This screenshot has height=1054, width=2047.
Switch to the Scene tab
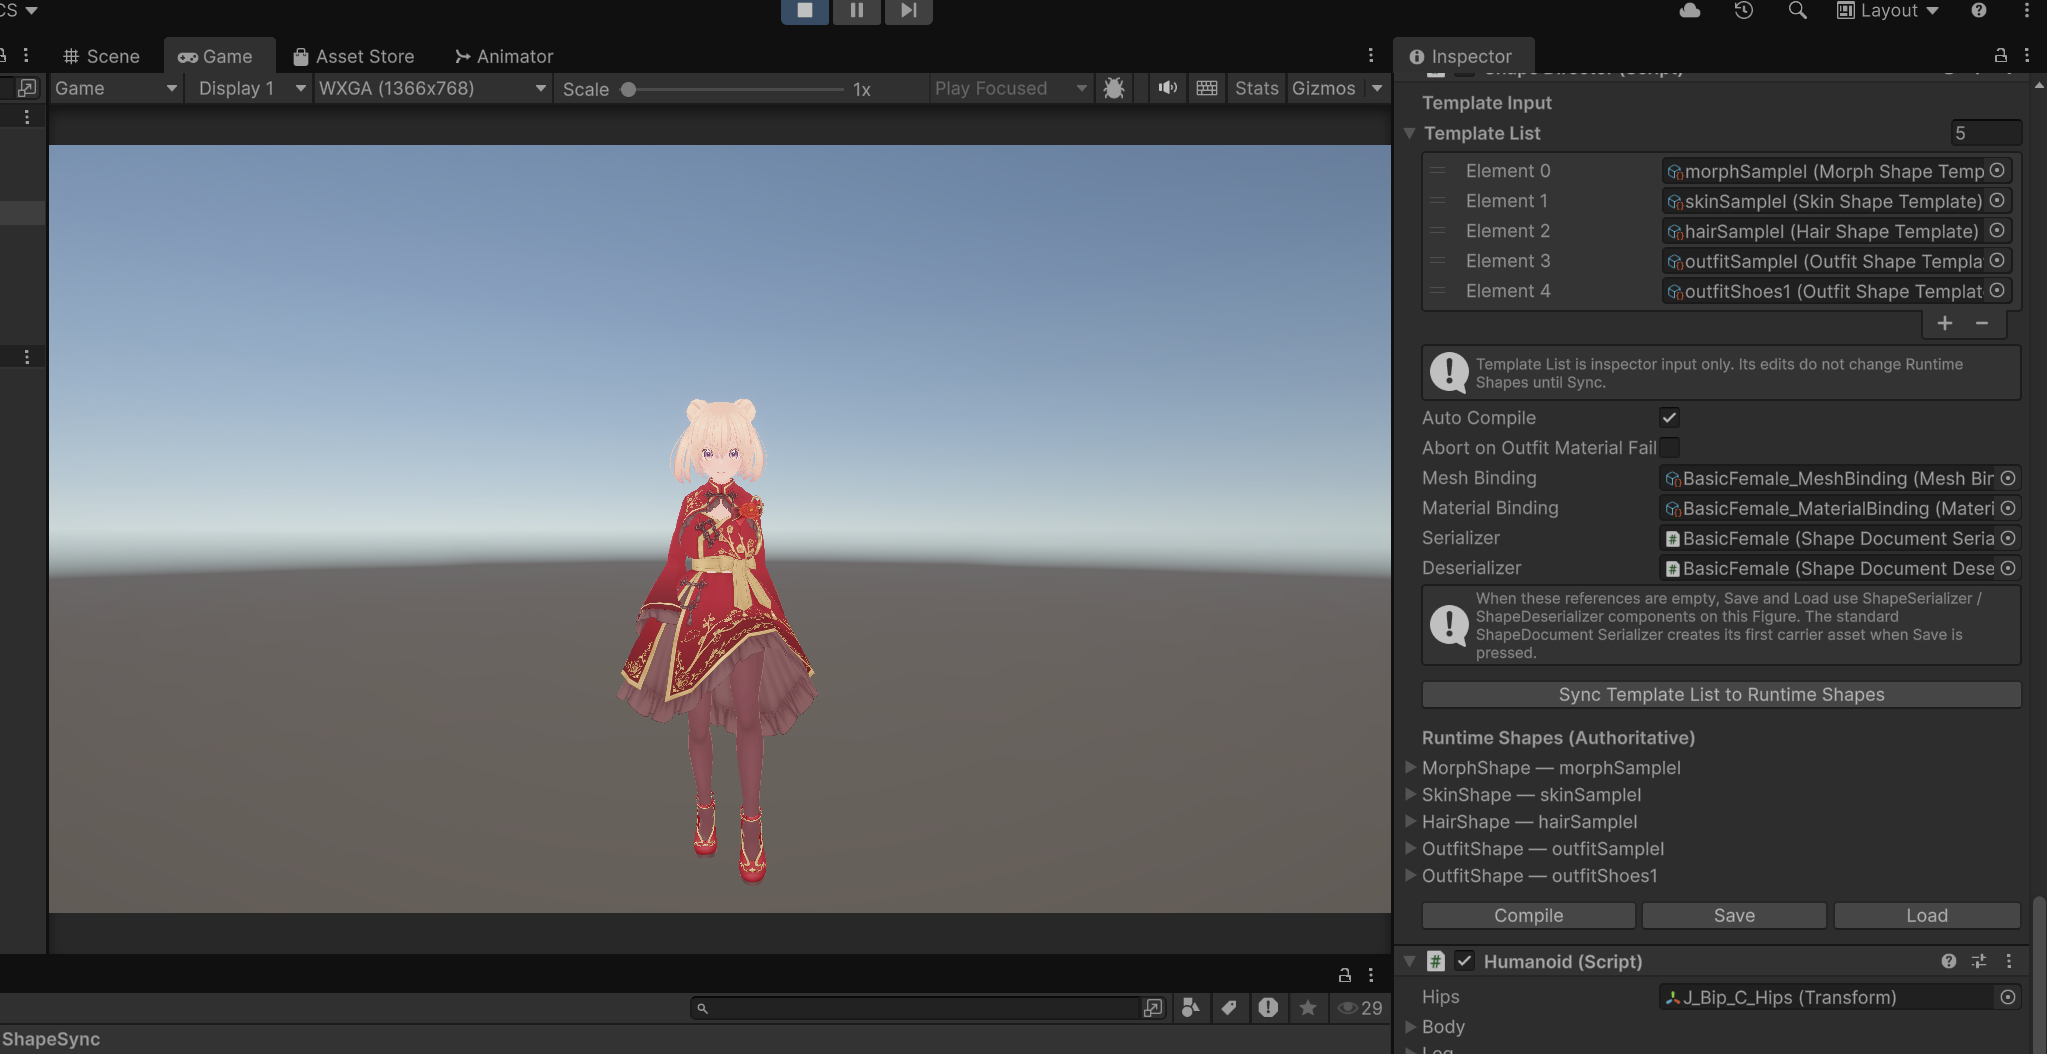point(102,56)
